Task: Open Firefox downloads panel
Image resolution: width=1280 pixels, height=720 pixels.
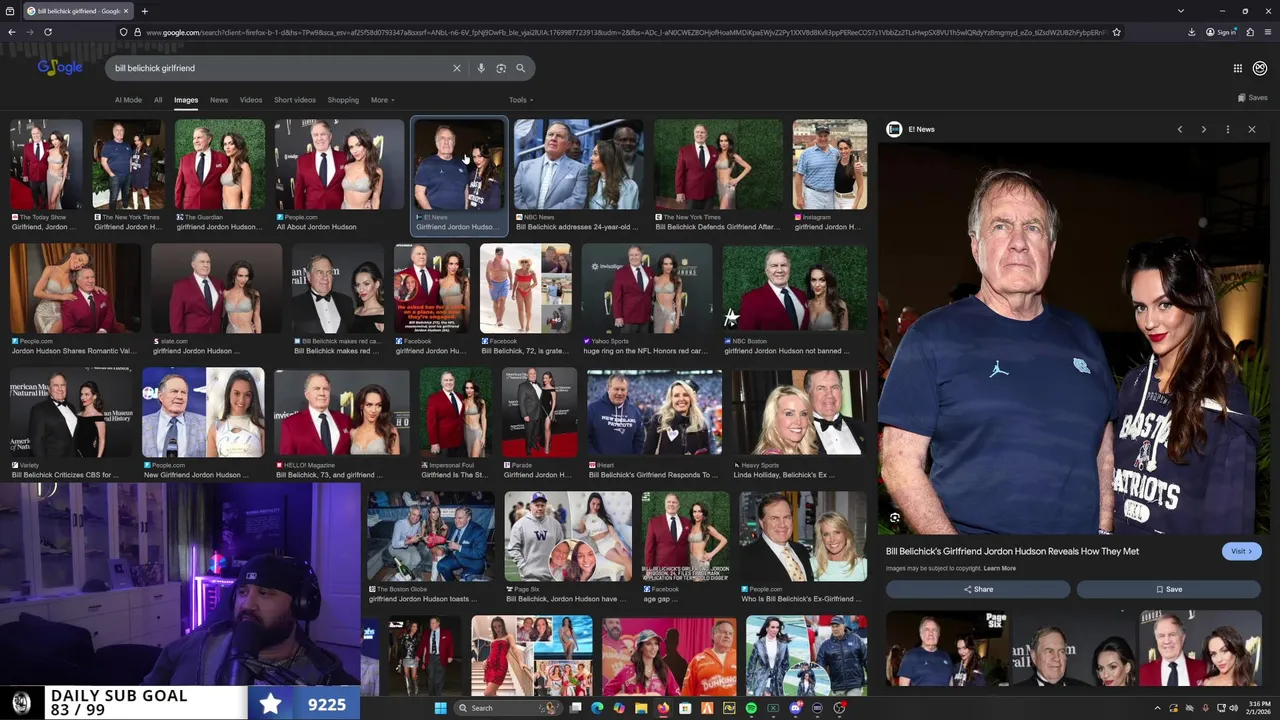Action: [x=1192, y=32]
